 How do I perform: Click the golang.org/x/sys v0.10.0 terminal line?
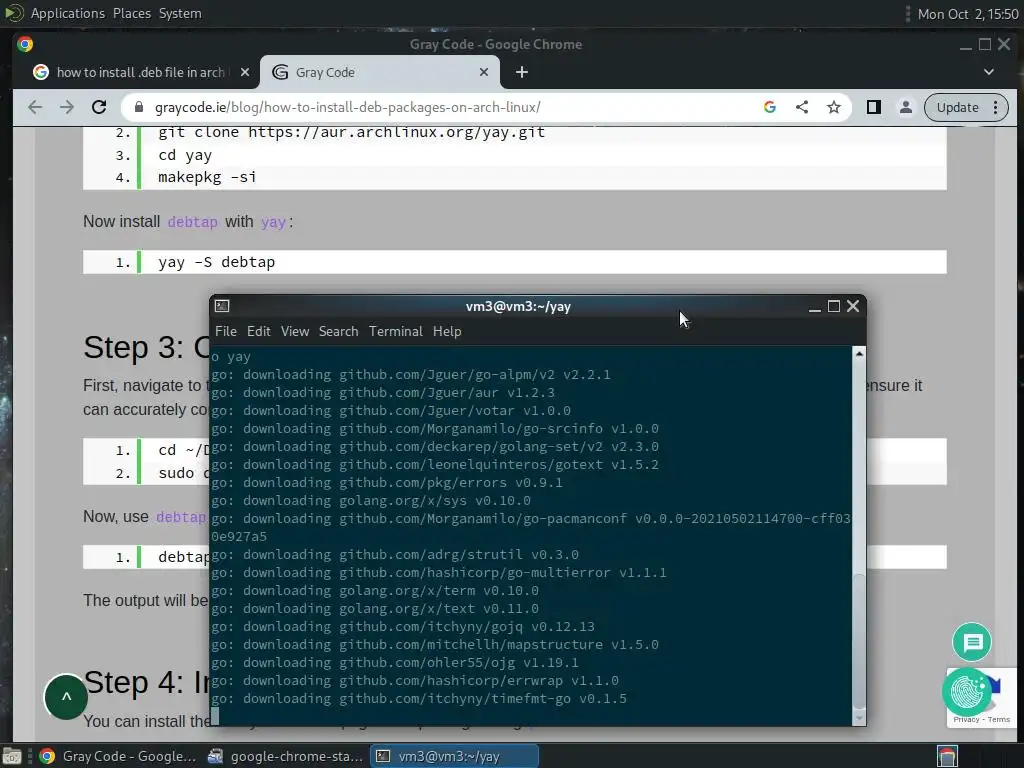pyautogui.click(x=371, y=501)
